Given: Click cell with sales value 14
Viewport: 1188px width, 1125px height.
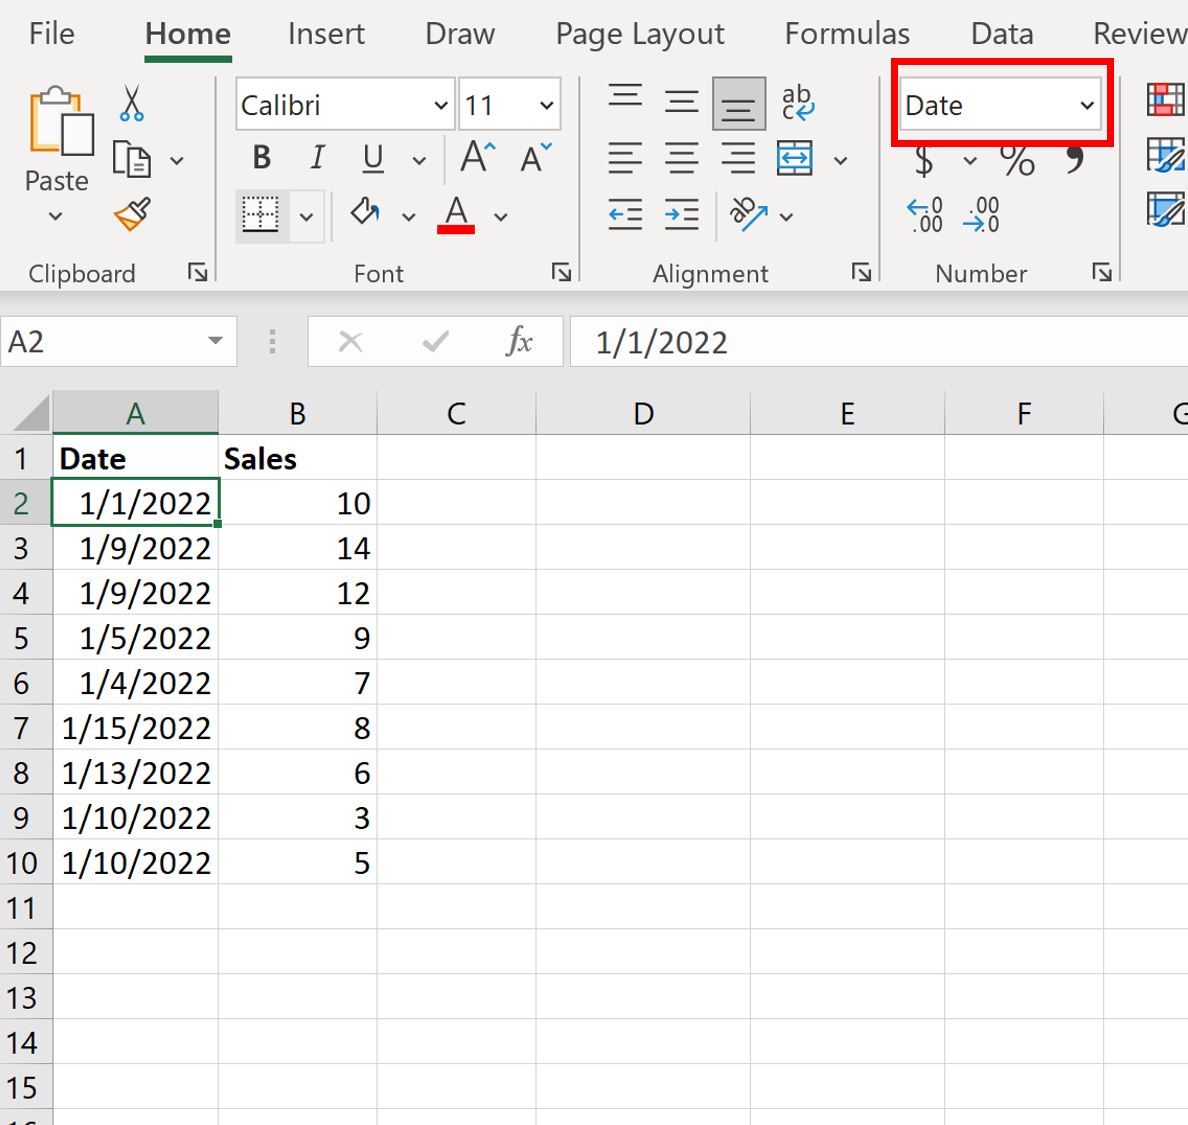Looking at the screenshot, I should coord(298,548).
